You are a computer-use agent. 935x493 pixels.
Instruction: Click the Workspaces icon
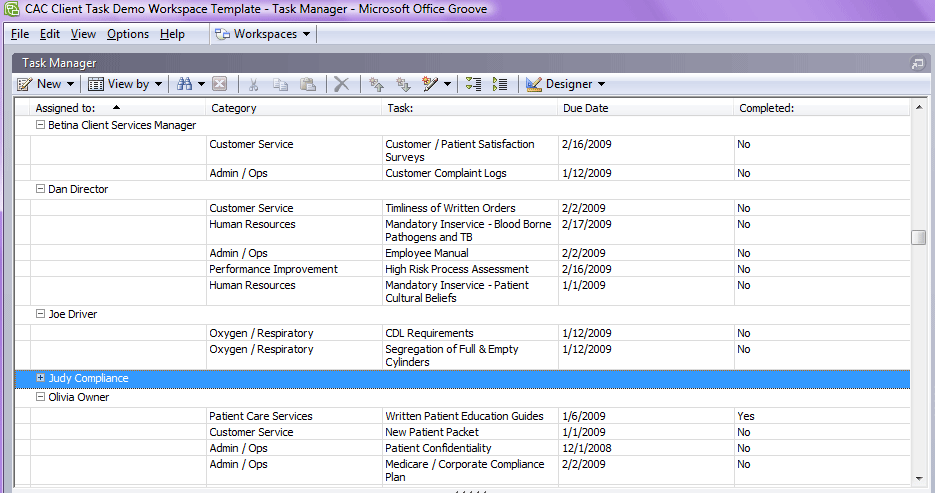click(222, 34)
